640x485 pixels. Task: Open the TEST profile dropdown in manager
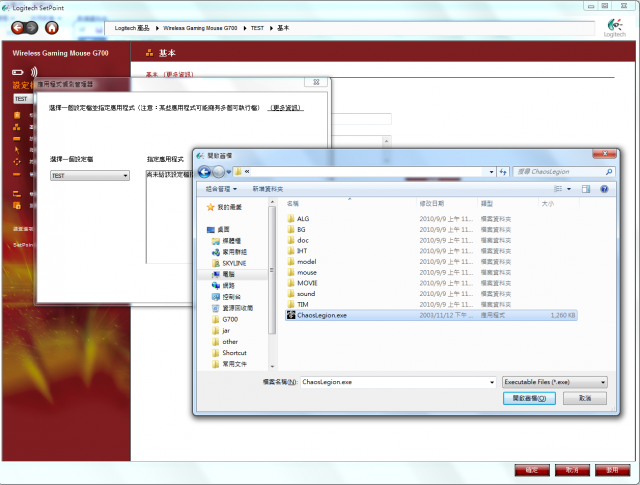tap(90, 176)
